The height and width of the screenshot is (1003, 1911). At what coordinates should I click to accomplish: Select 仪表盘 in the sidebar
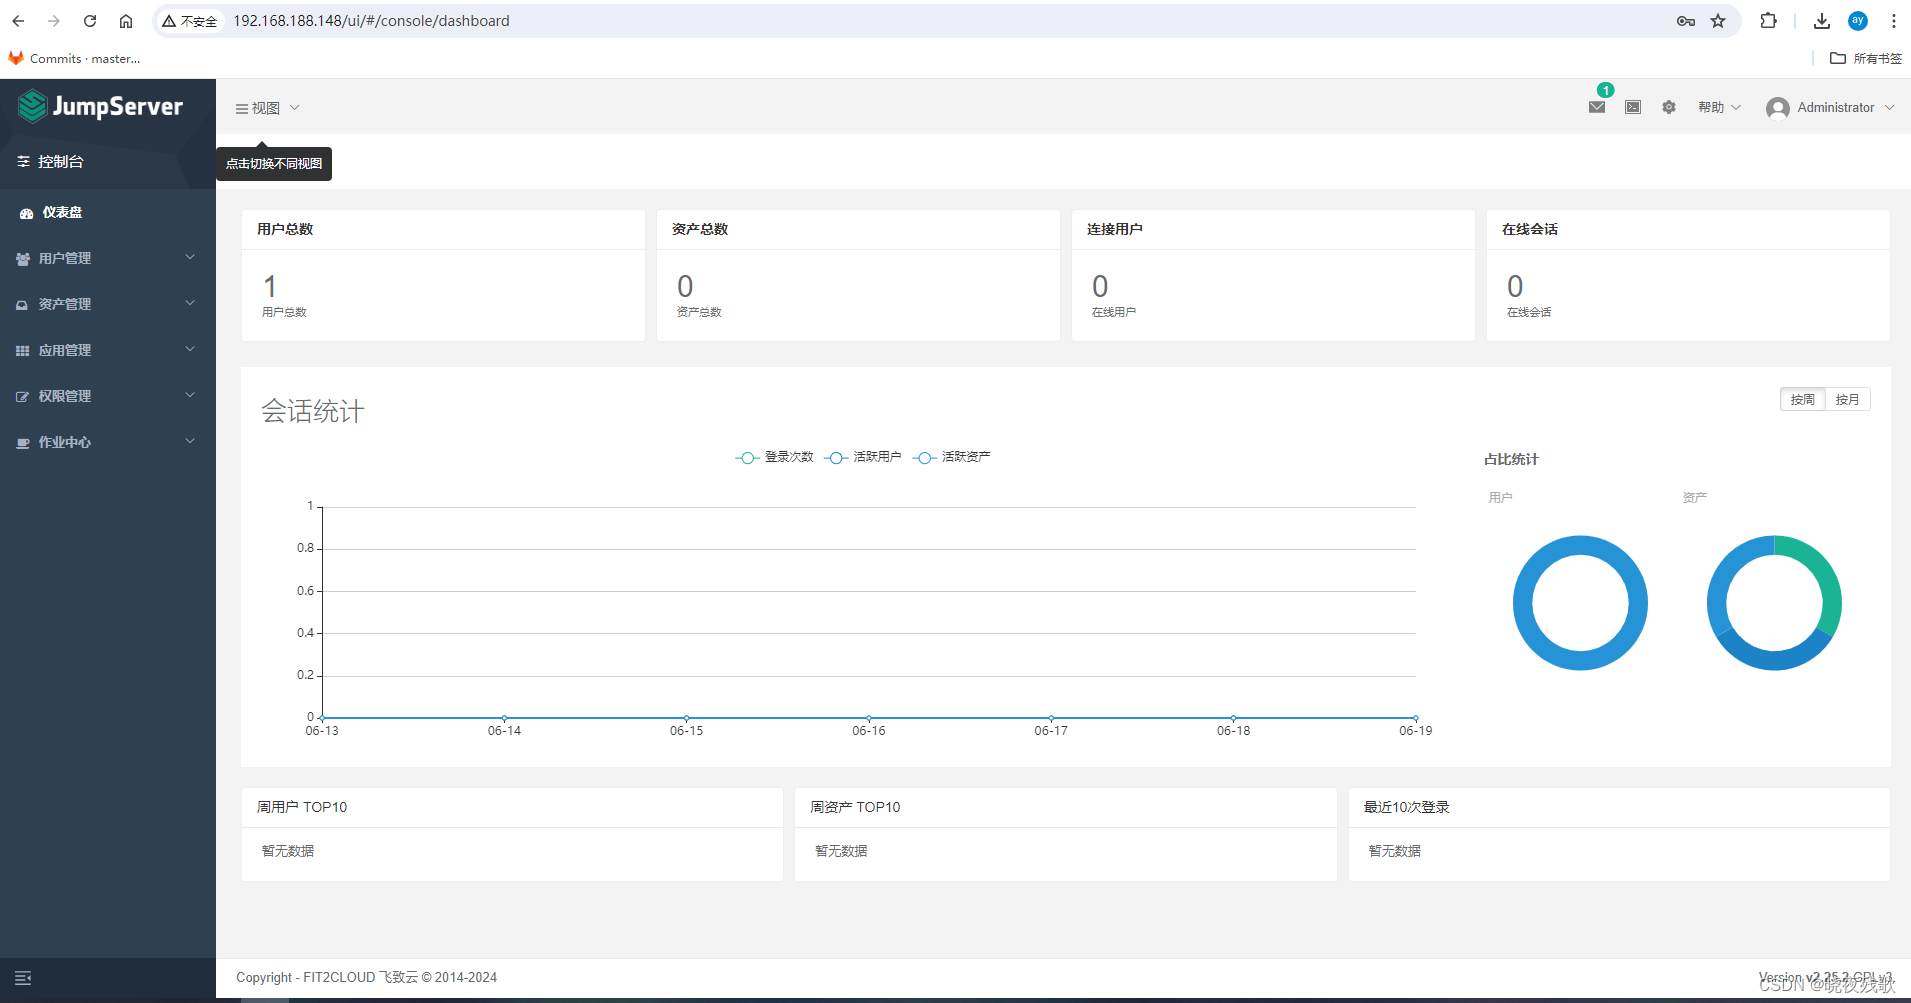(x=108, y=213)
